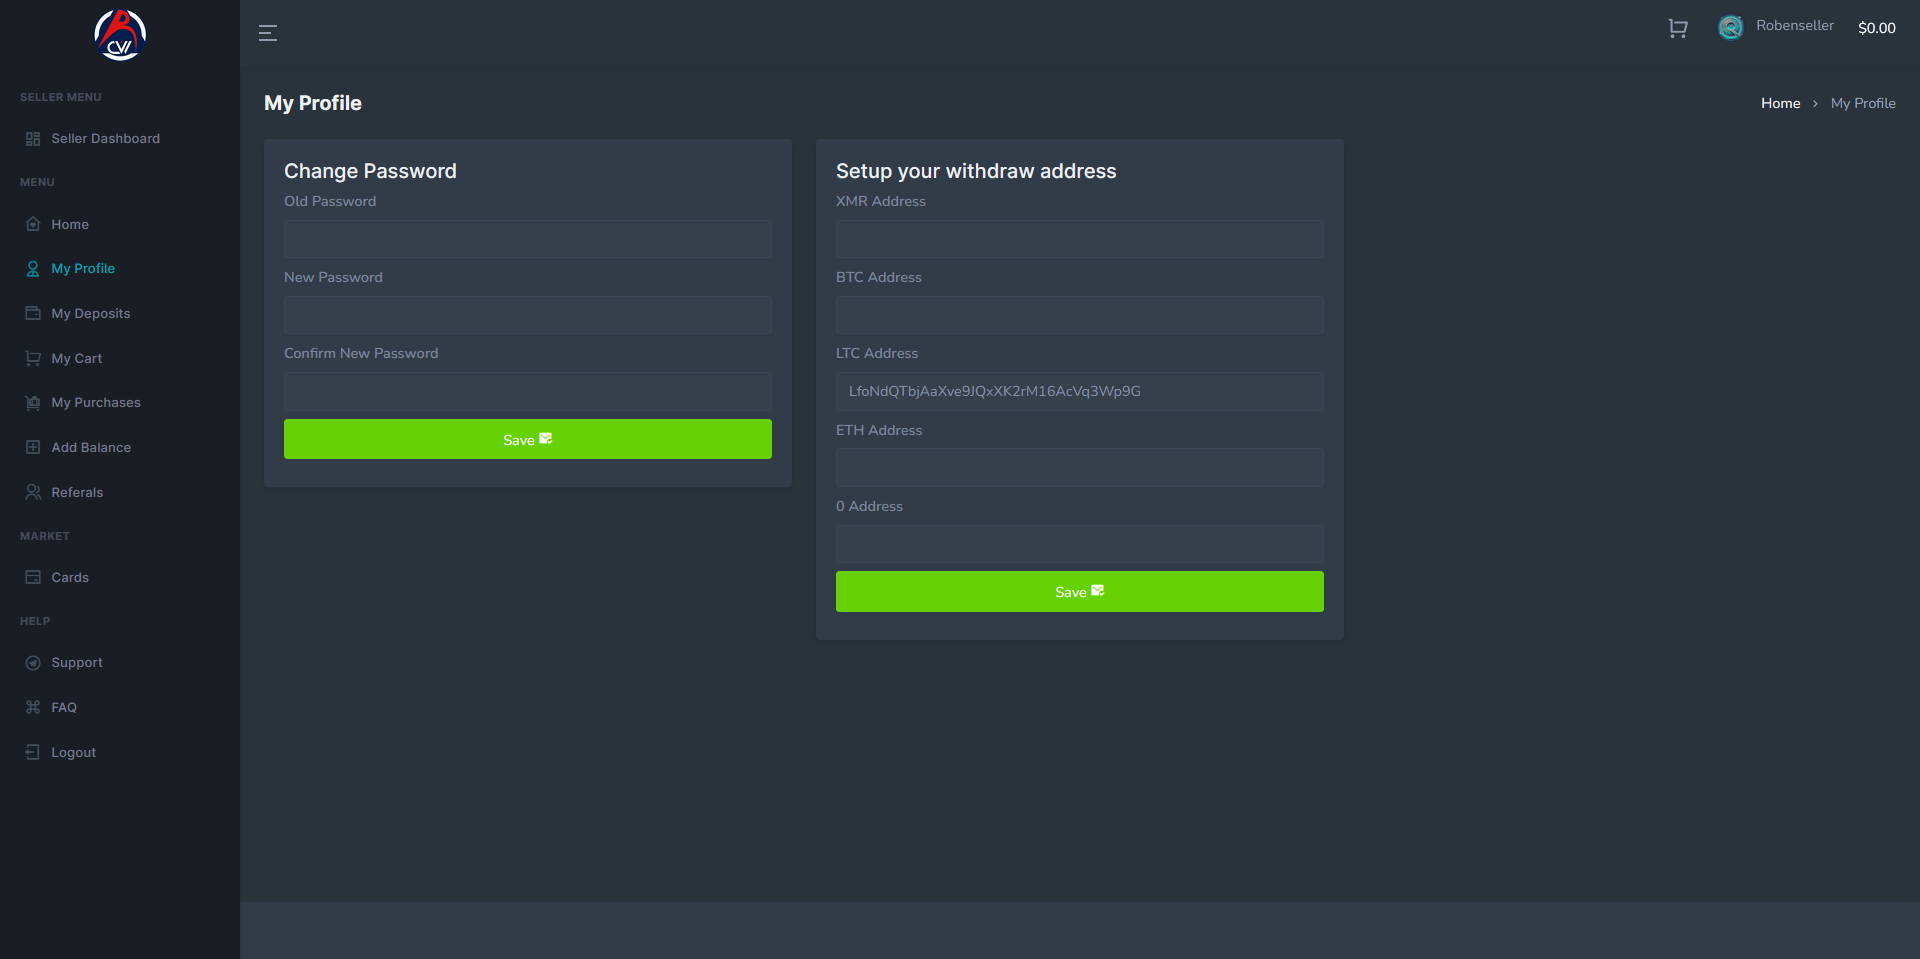Focus the New Password field
The height and width of the screenshot is (959, 1920).
click(x=528, y=315)
